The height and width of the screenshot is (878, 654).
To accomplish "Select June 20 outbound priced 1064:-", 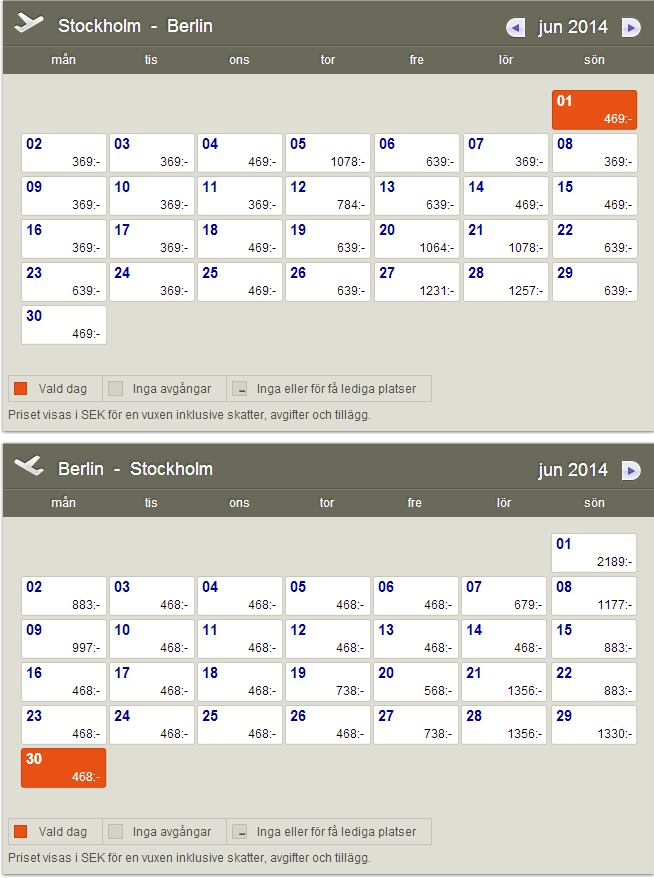I will click(416, 238).
